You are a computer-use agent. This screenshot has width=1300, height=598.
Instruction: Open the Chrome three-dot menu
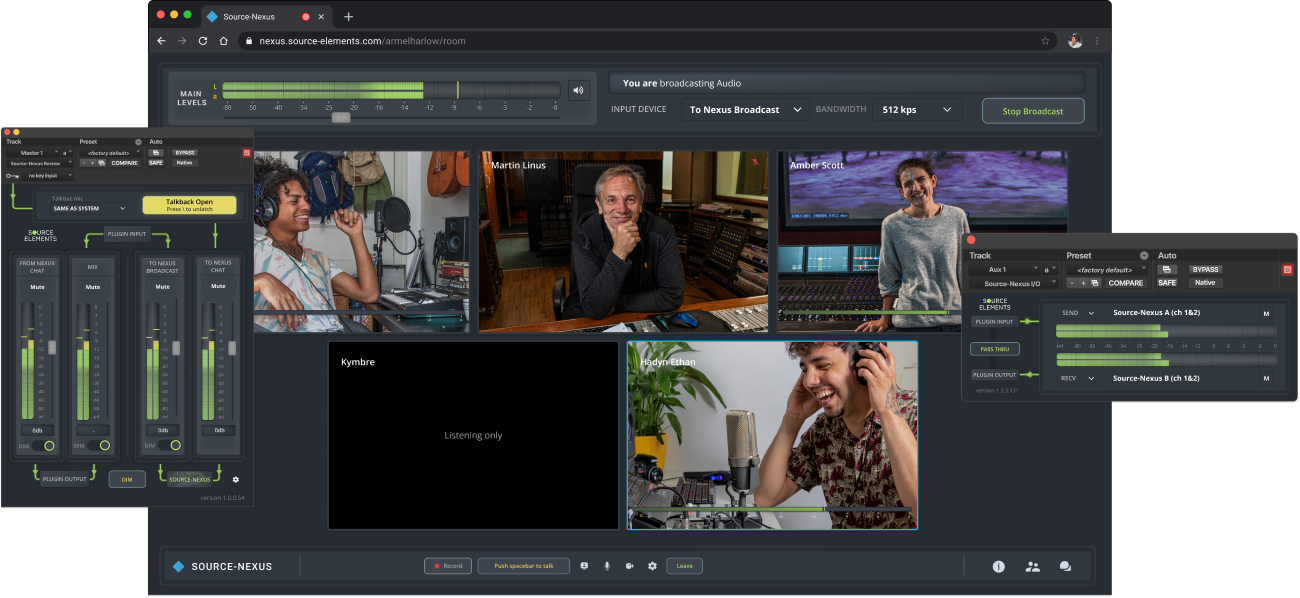tap(1096, 40)
